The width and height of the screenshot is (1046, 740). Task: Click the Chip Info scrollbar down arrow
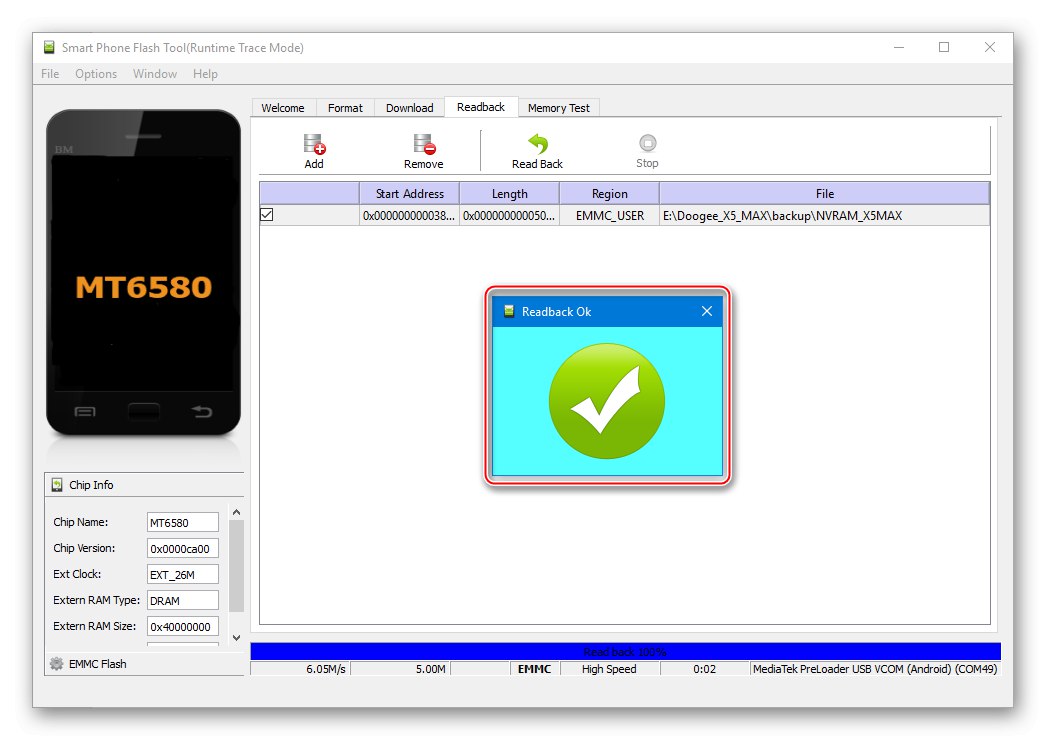click(x=236, y=637)
